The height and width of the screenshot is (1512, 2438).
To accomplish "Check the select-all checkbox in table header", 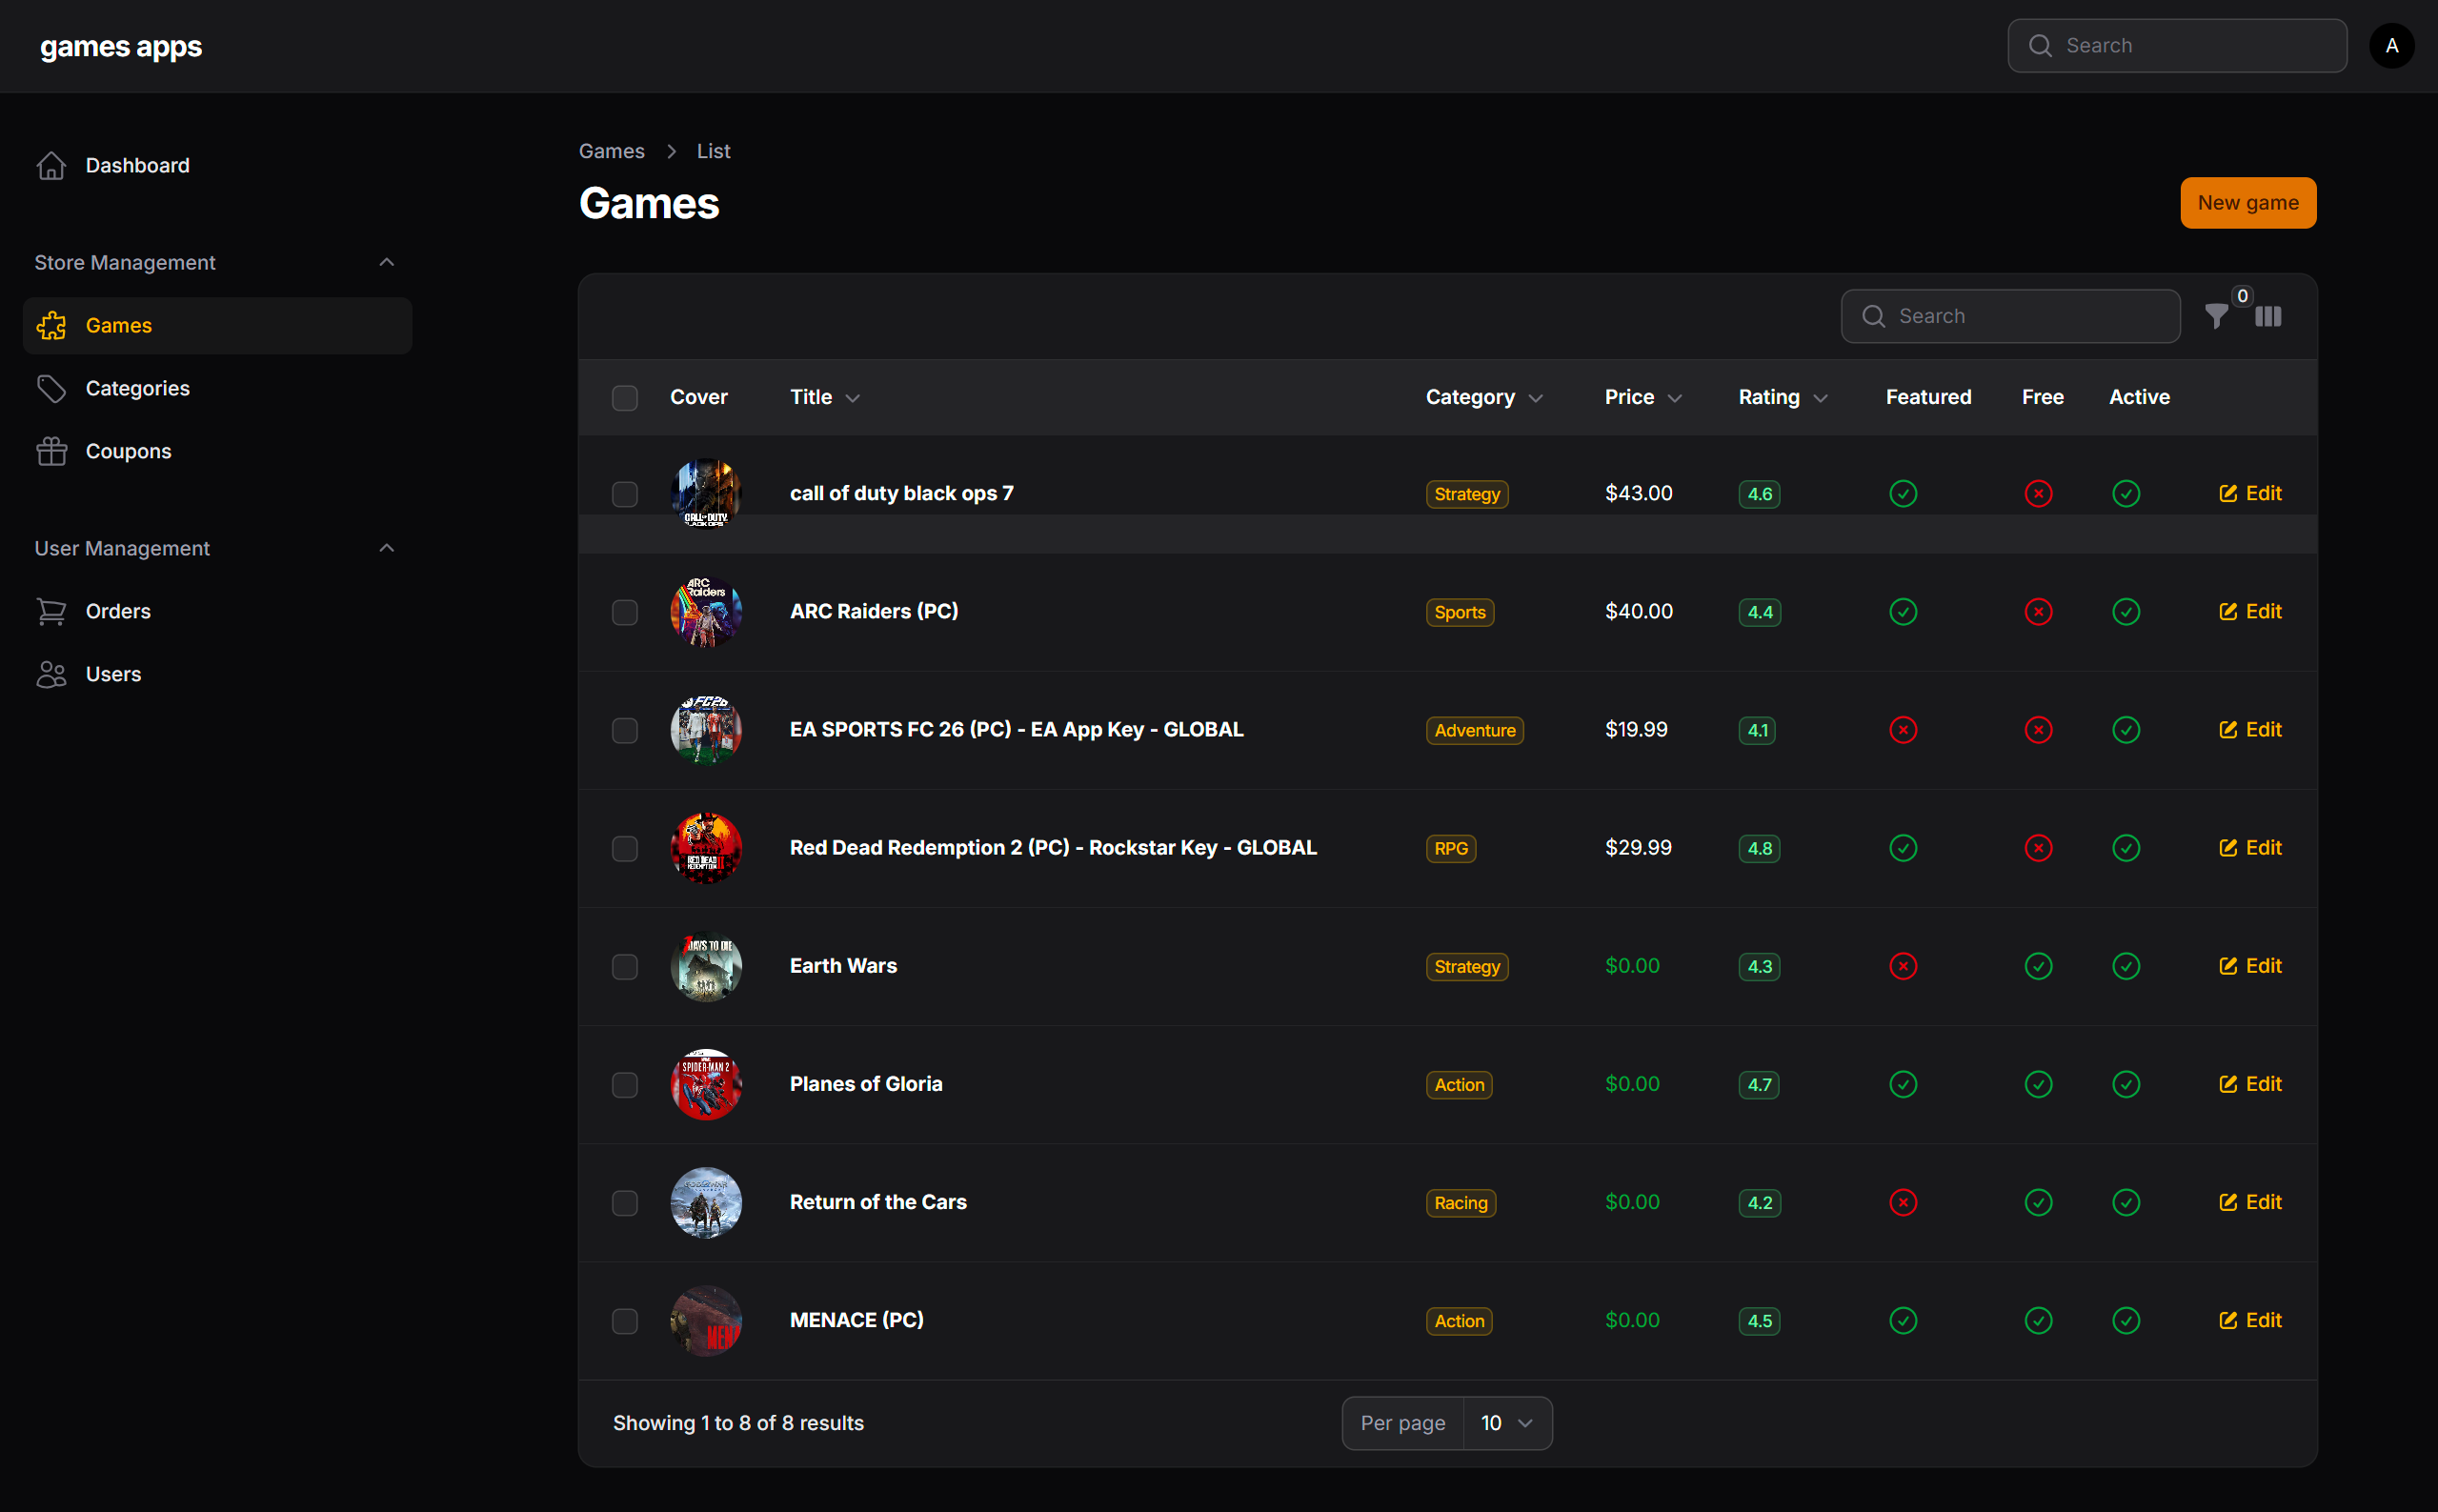I will (625, 398).
